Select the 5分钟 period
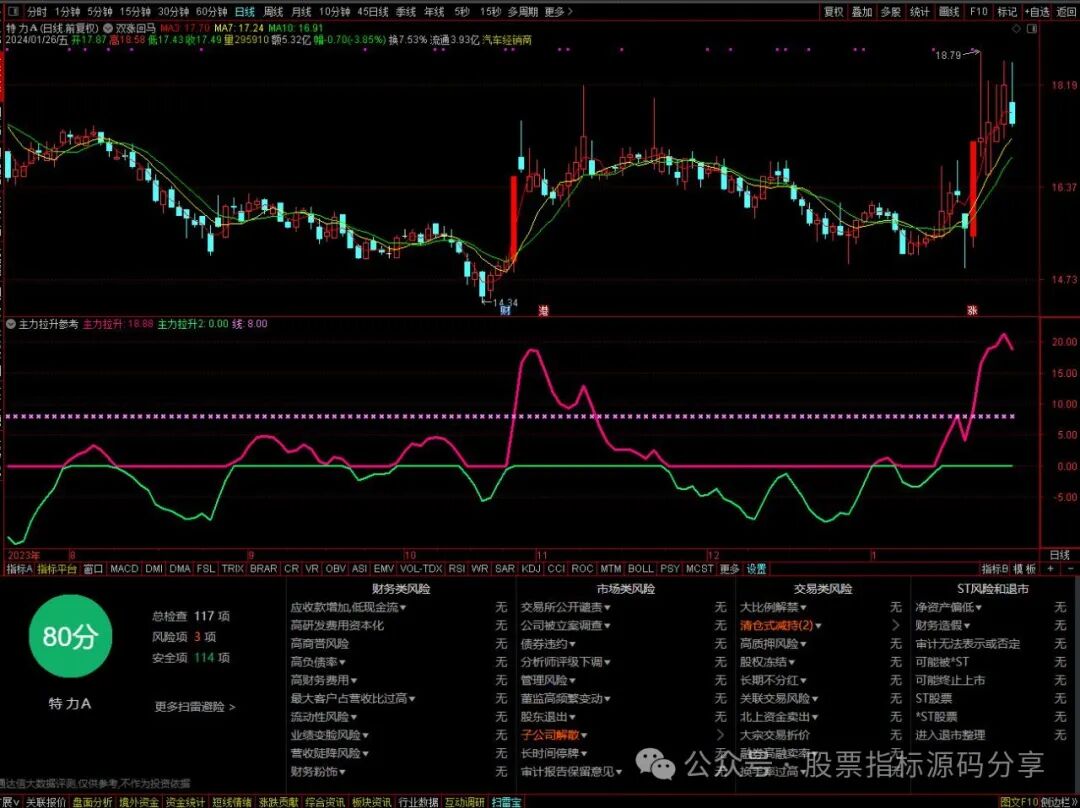Image resolution: width=1080 pixels, height=808 pixels. pyautogui.click(x=100, y=12)
